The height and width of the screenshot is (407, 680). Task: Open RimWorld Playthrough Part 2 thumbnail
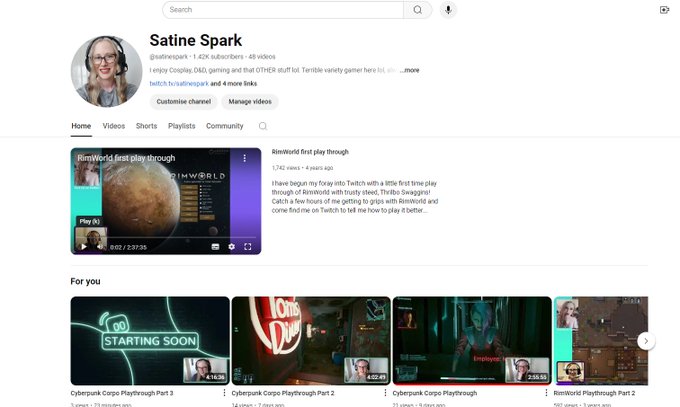pyautogui.click(x=601, y=341)
